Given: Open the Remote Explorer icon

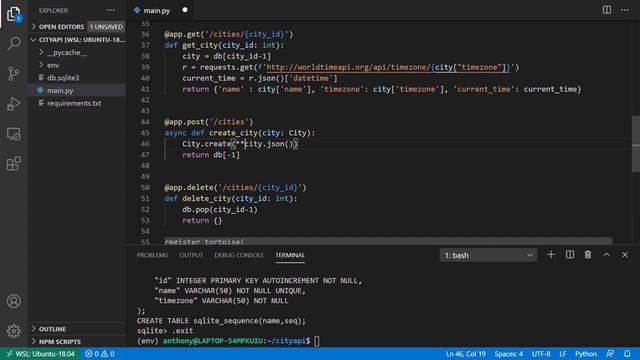Looking at the screenshot, I should pyautogui.click(x=13, y=134).
